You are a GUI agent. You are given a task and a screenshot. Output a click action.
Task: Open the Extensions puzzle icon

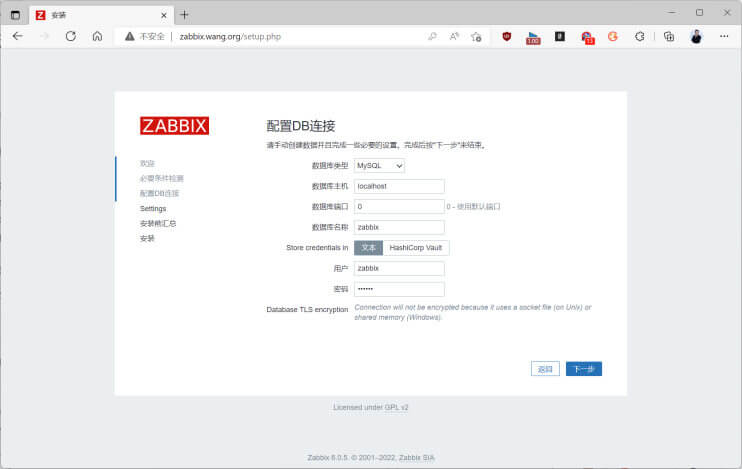pyautogui.click(x=640, y=36)
